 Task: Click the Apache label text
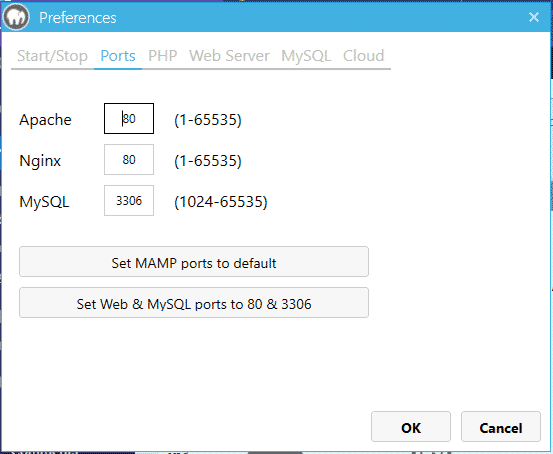(45, 120)
